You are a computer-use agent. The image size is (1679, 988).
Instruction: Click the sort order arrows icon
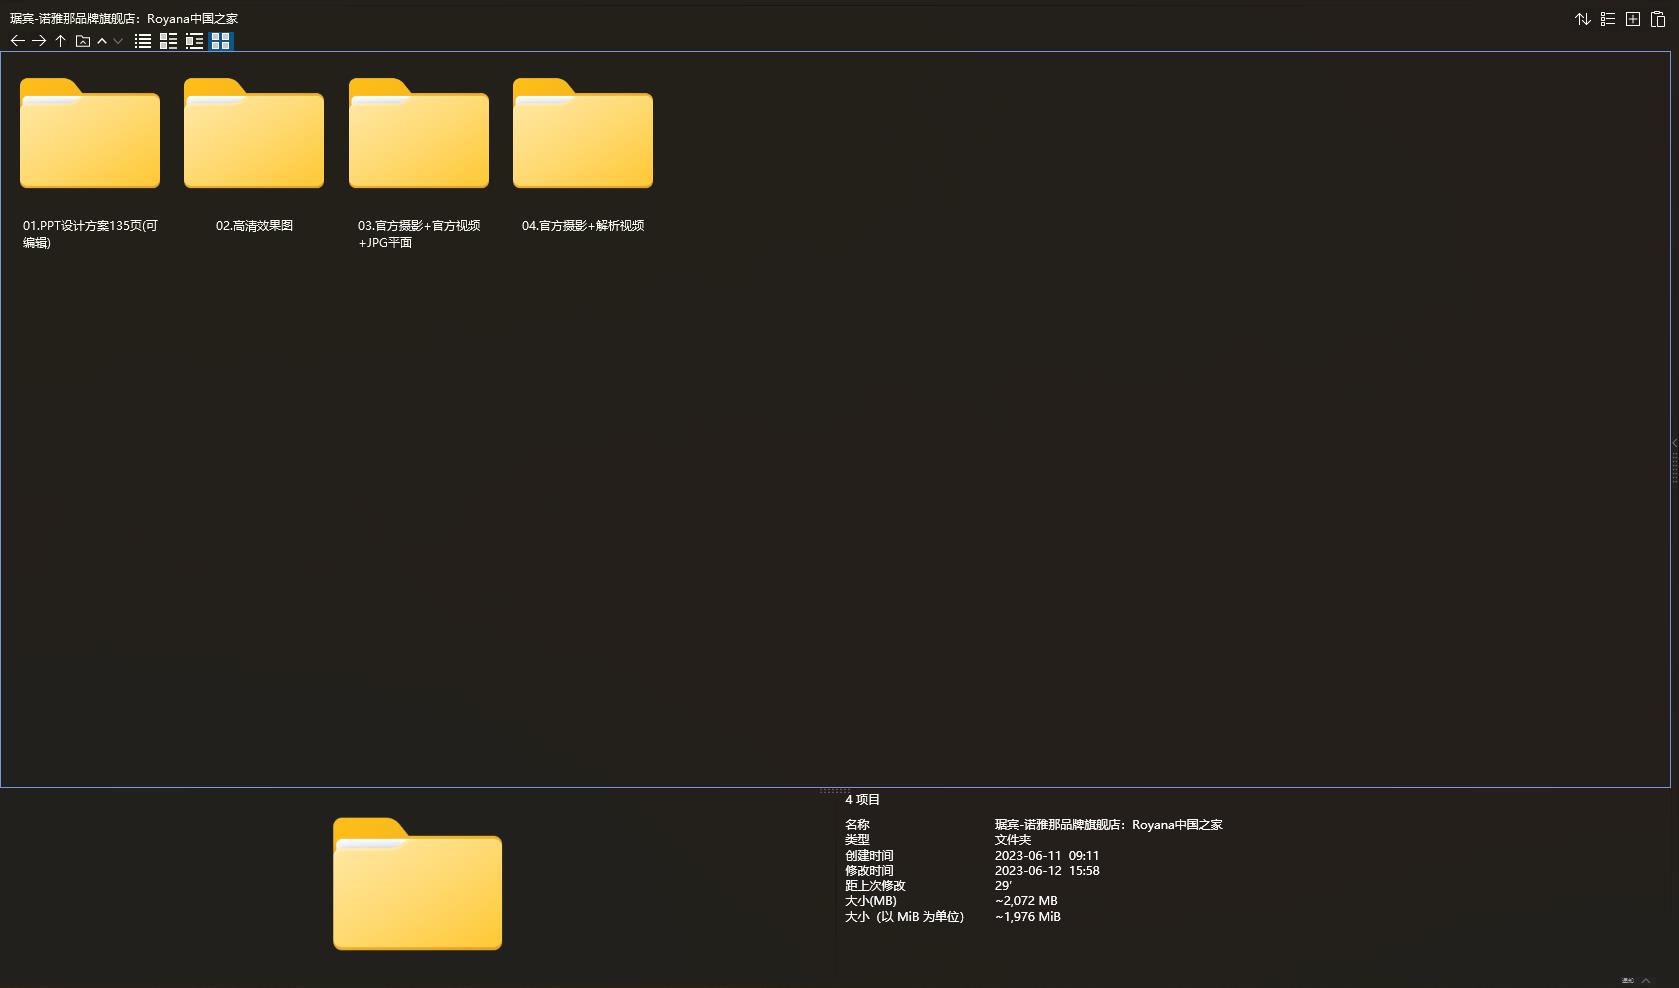coord(1582,19)
